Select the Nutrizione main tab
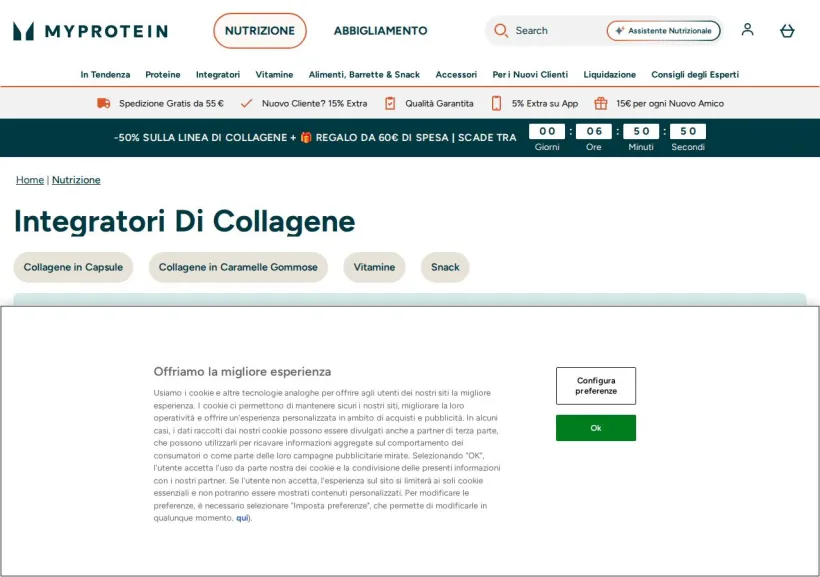The image size is (820, 577). (x=260, y=31)
